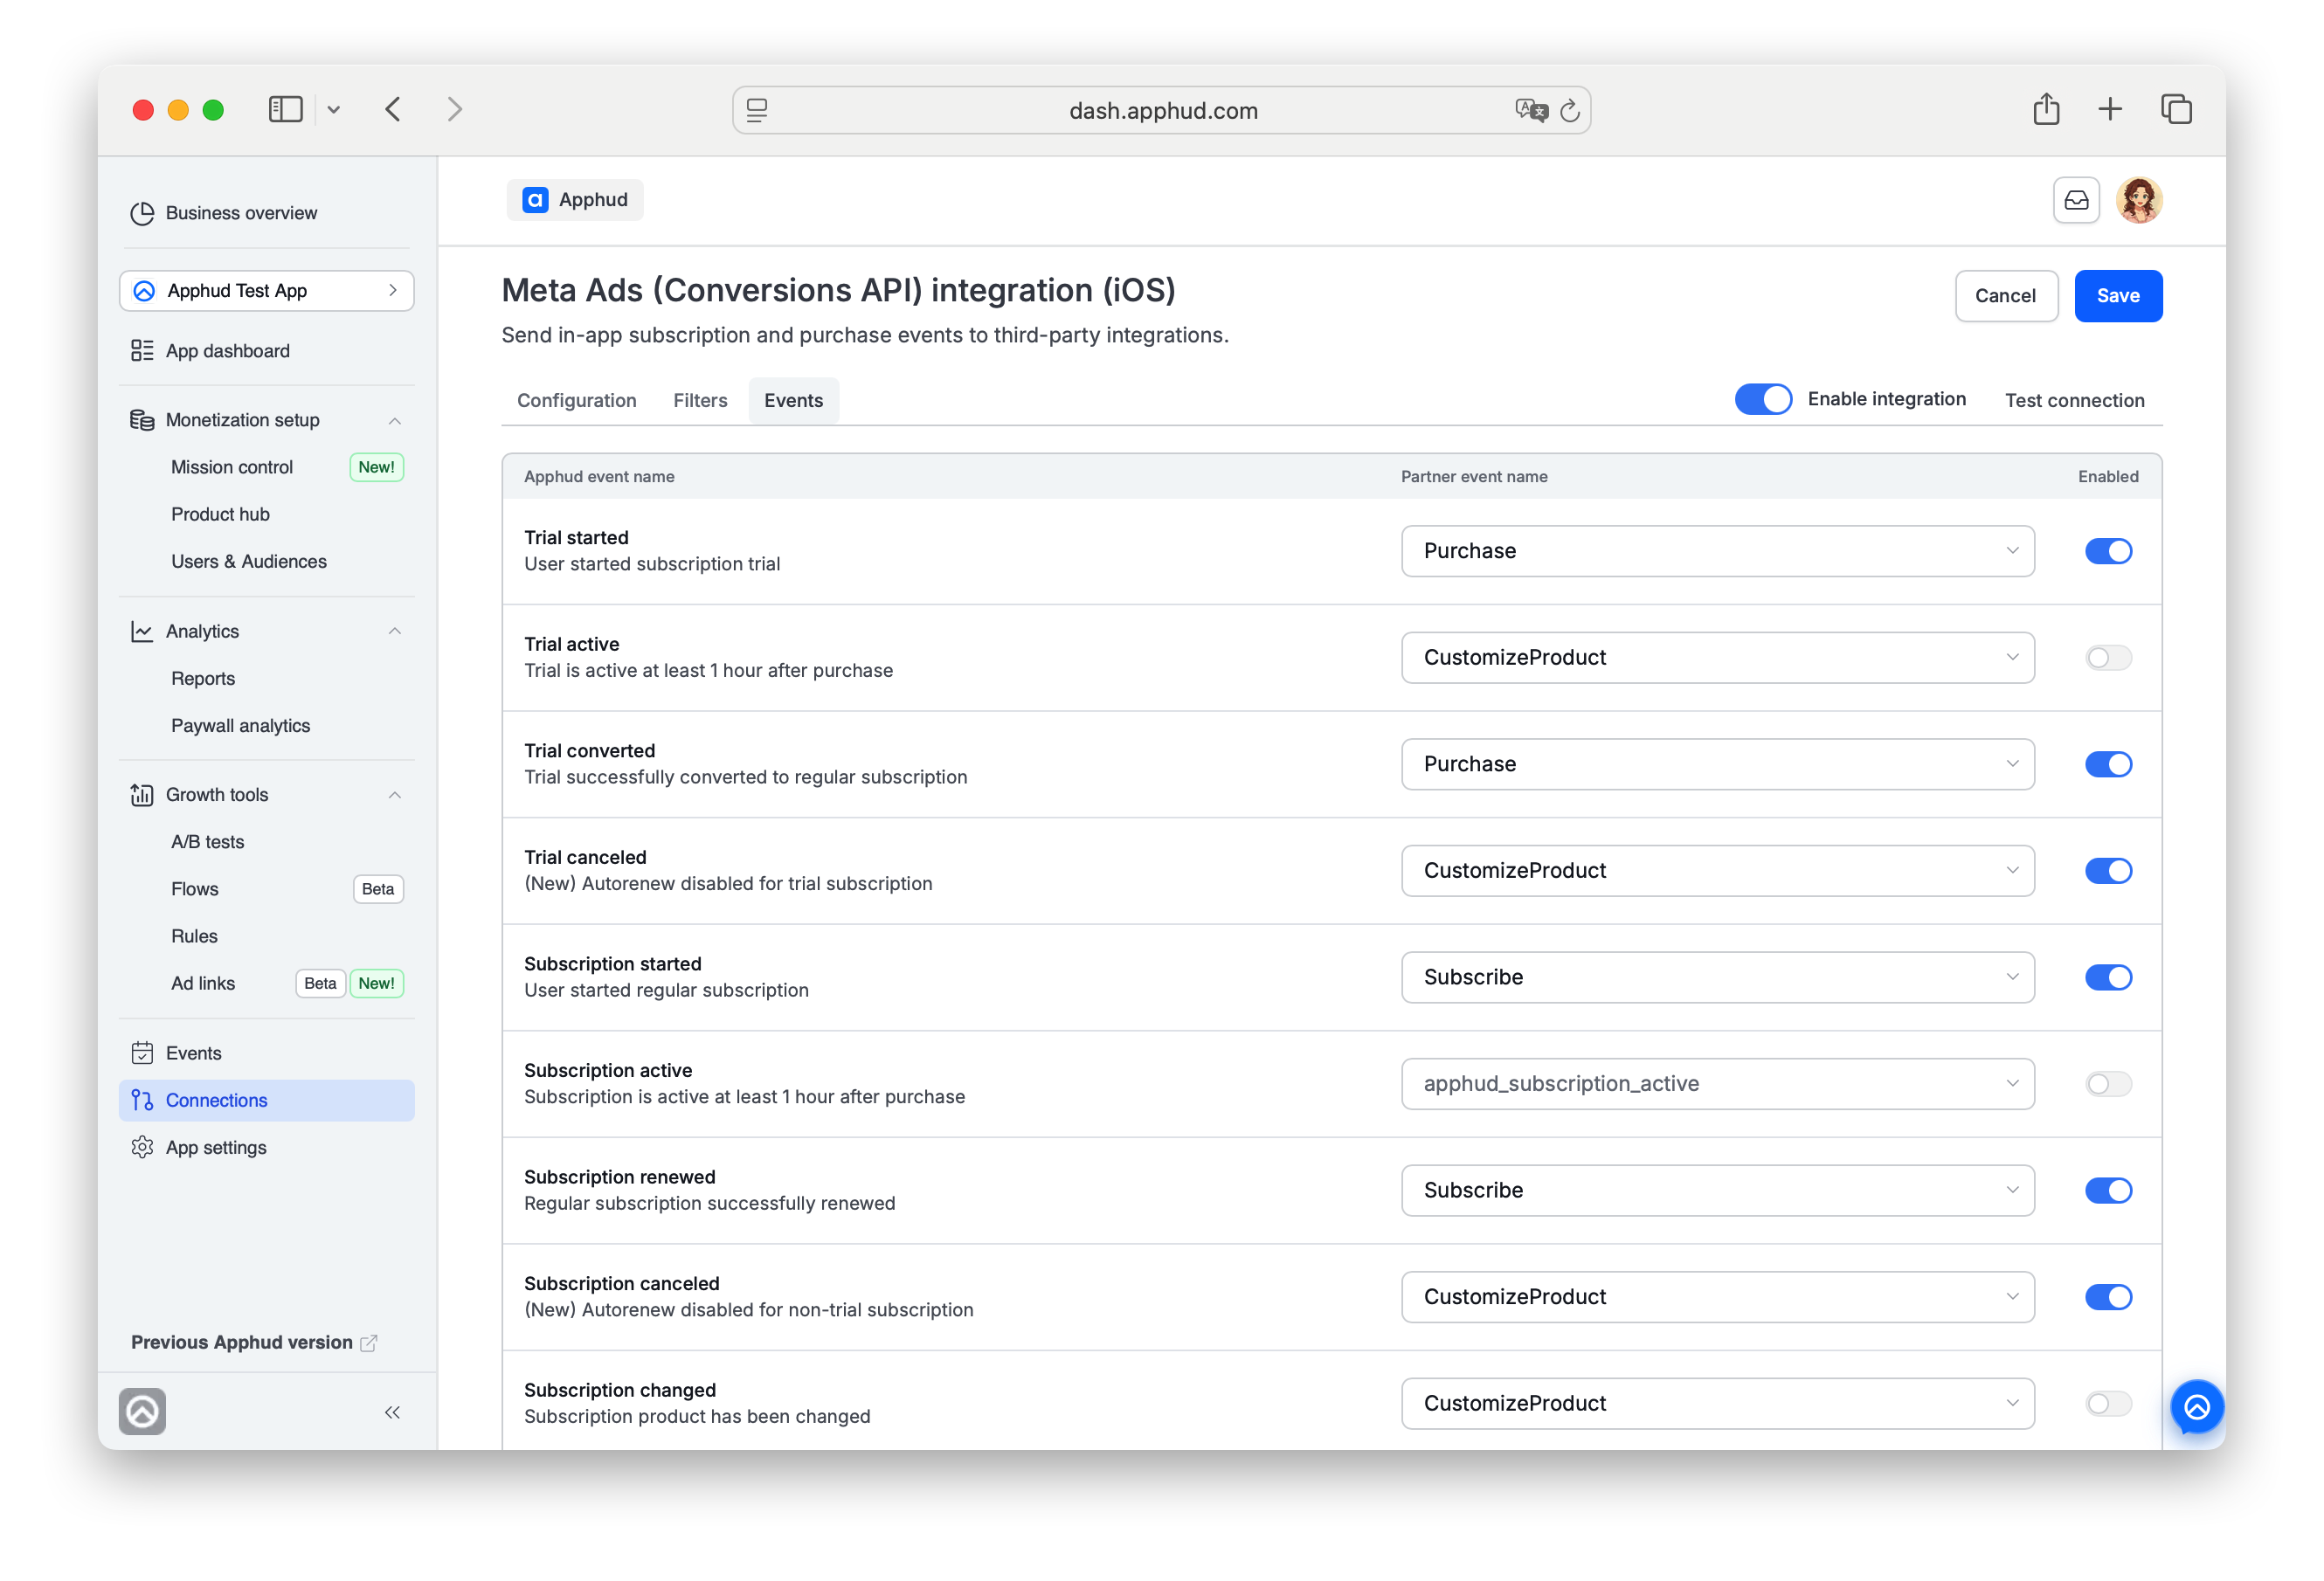Open a new tab with plus icon
The image size is (2324, 1581).
click(2110, 109)
